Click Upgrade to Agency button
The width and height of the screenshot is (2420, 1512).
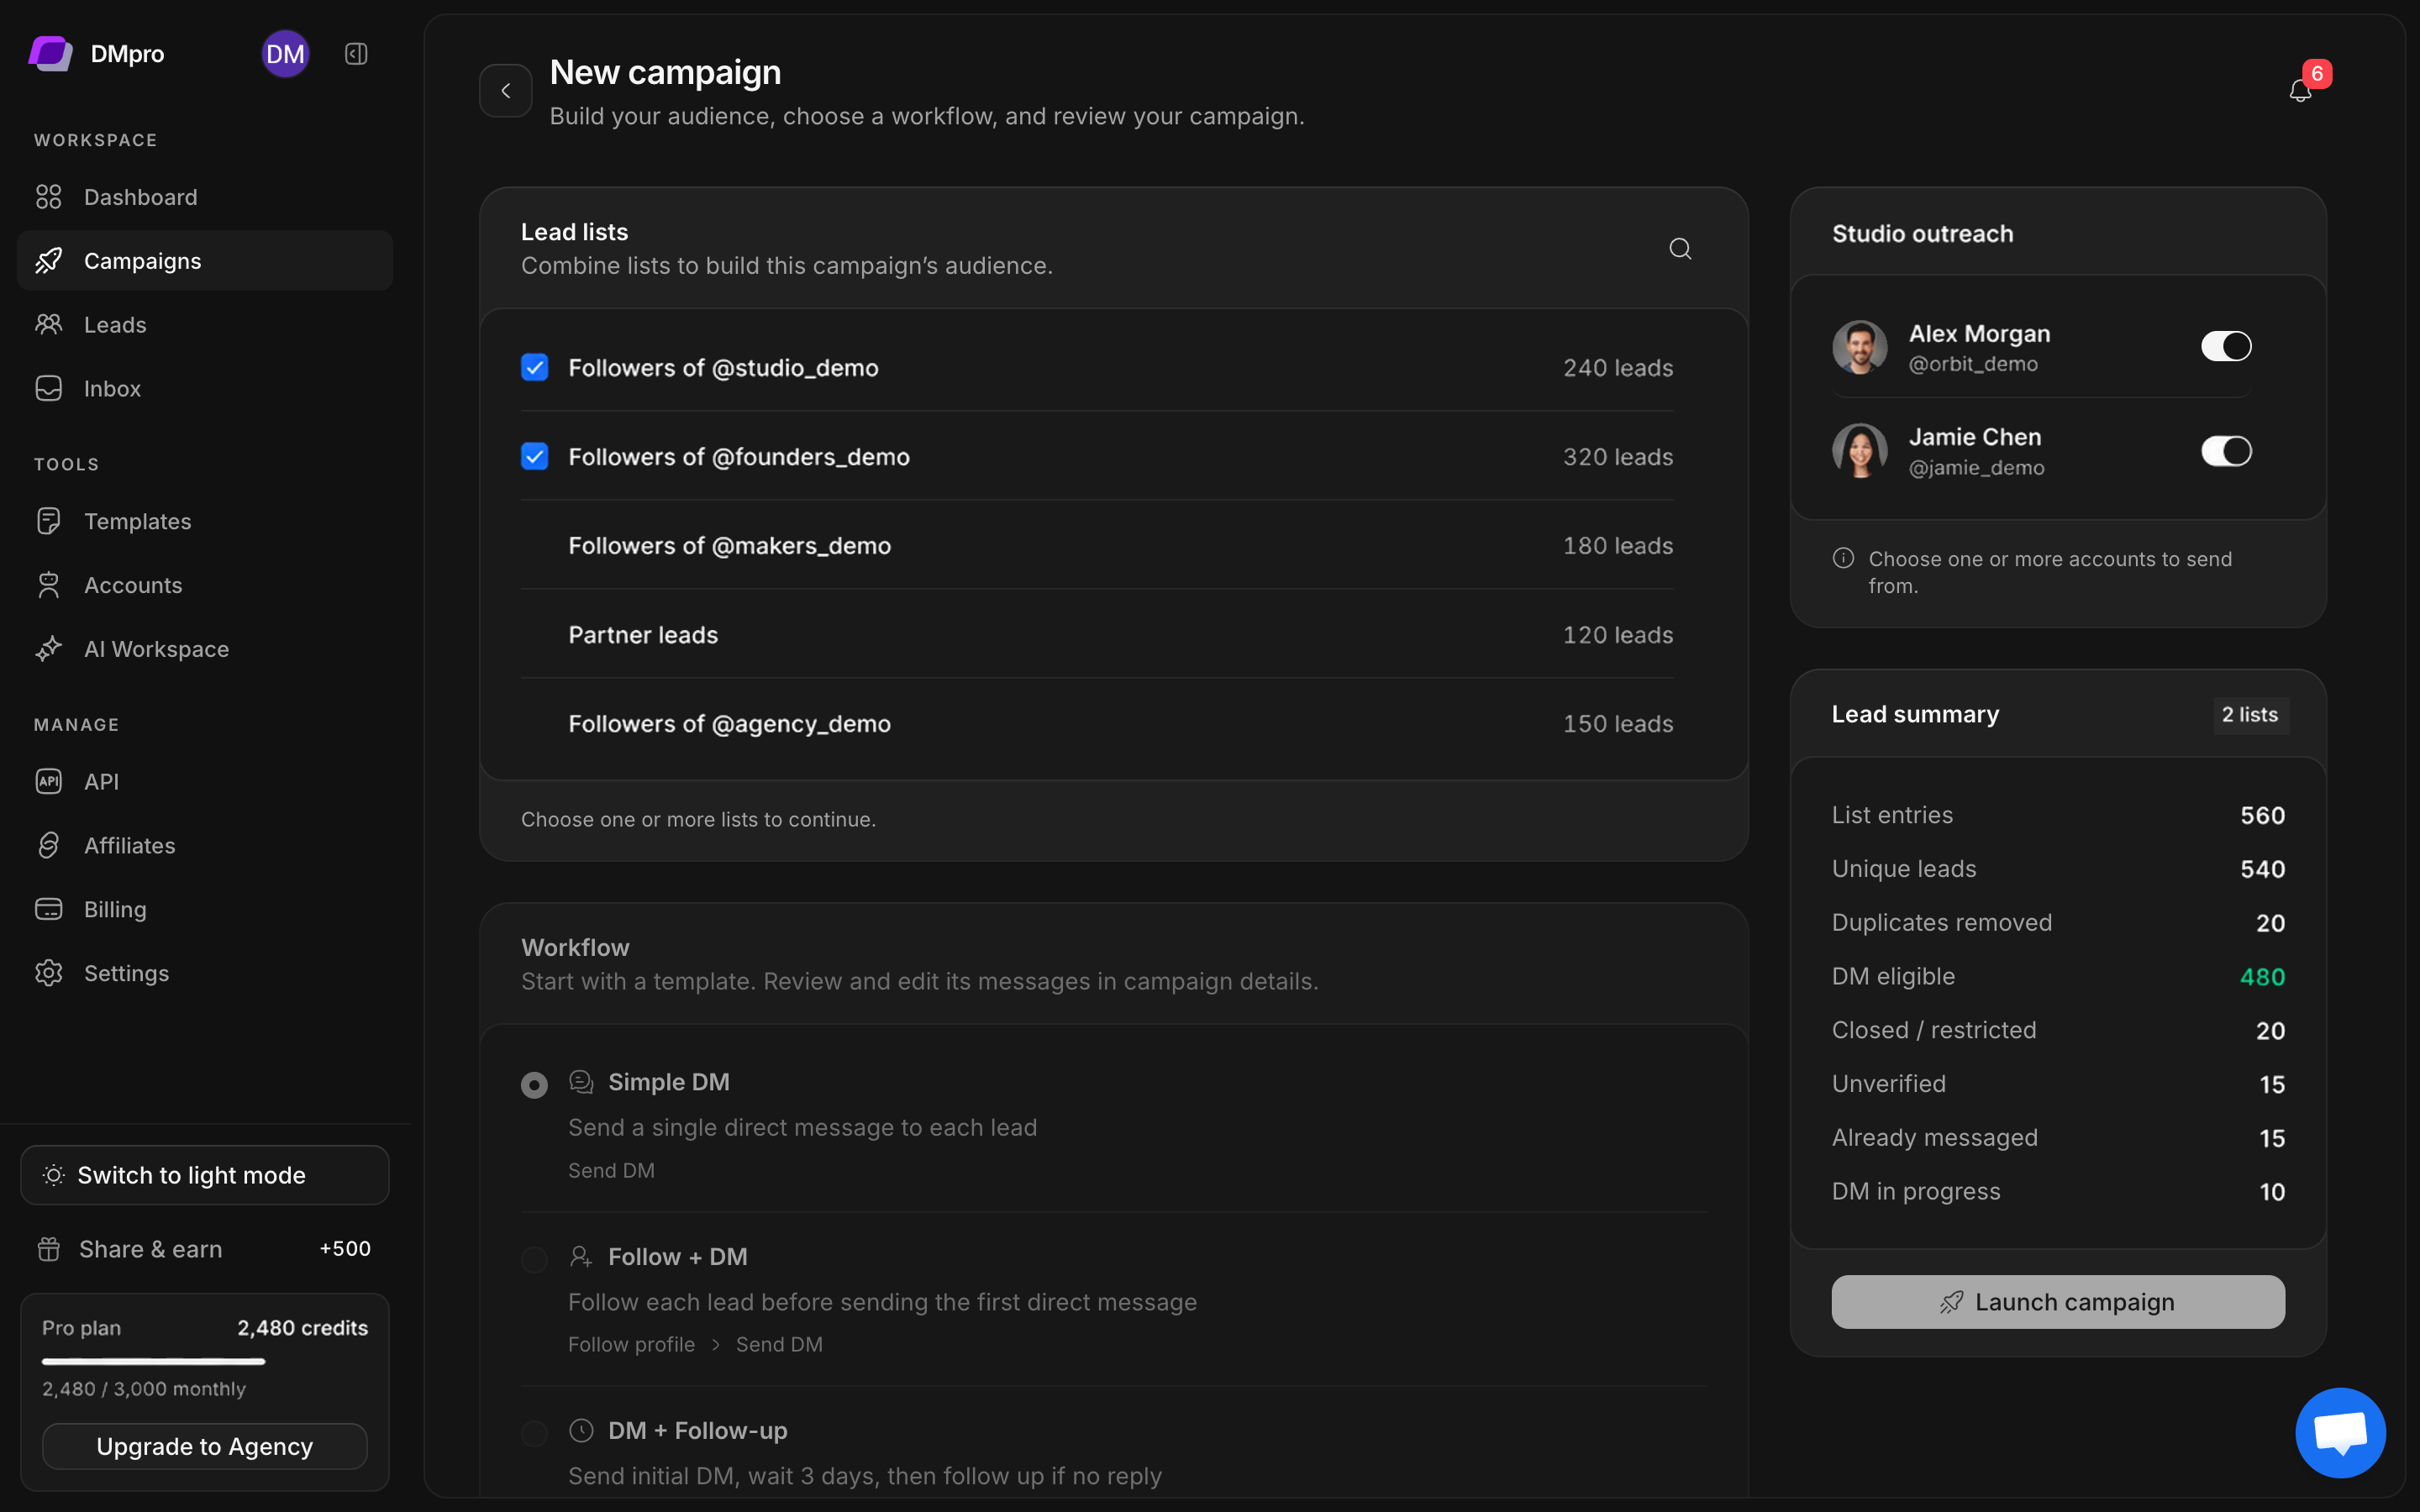pyautogui.click(x=205, y=1446)
